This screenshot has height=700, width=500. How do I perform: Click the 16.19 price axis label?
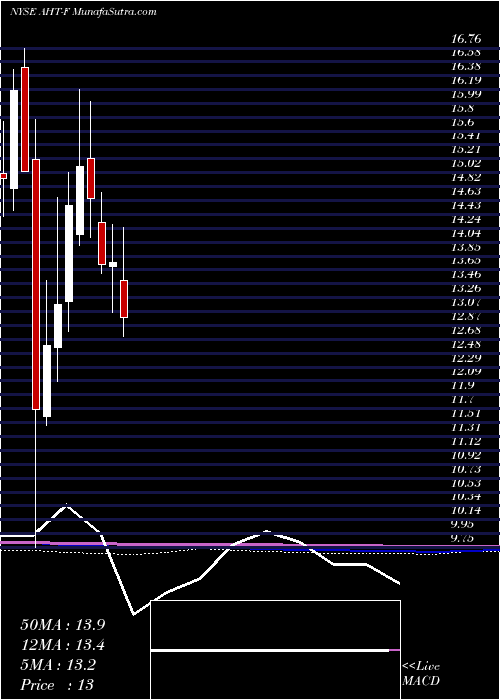466,80
